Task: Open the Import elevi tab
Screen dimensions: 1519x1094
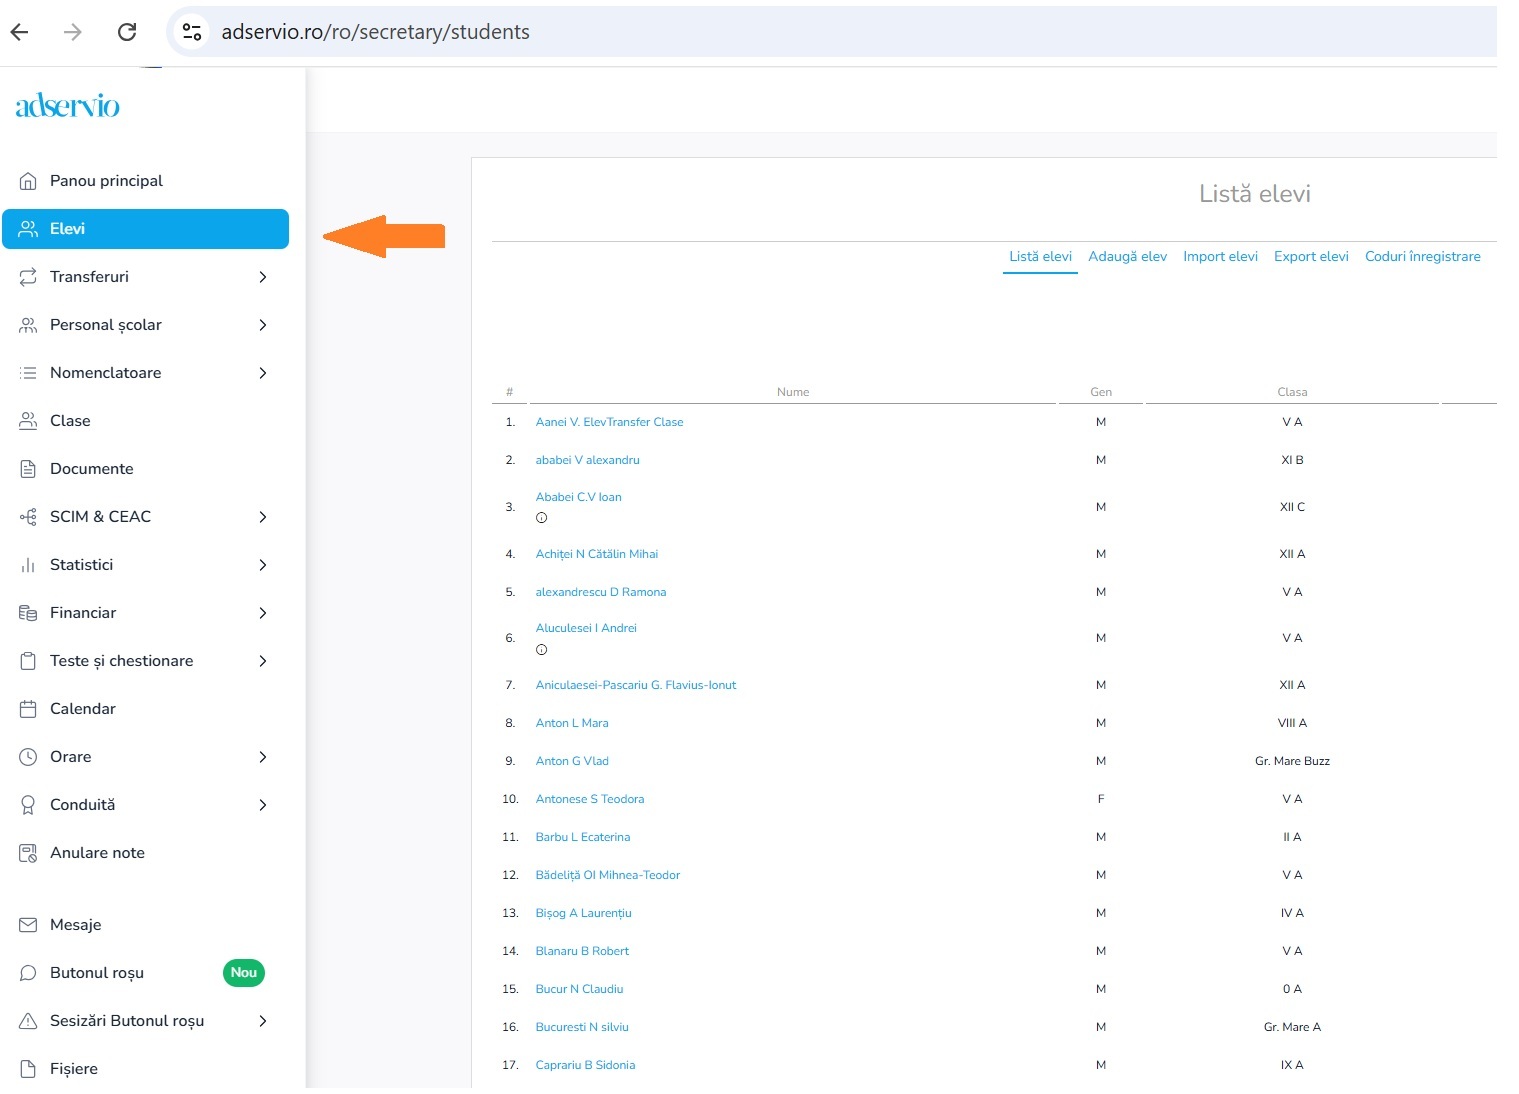Action: pos(1220,257)
